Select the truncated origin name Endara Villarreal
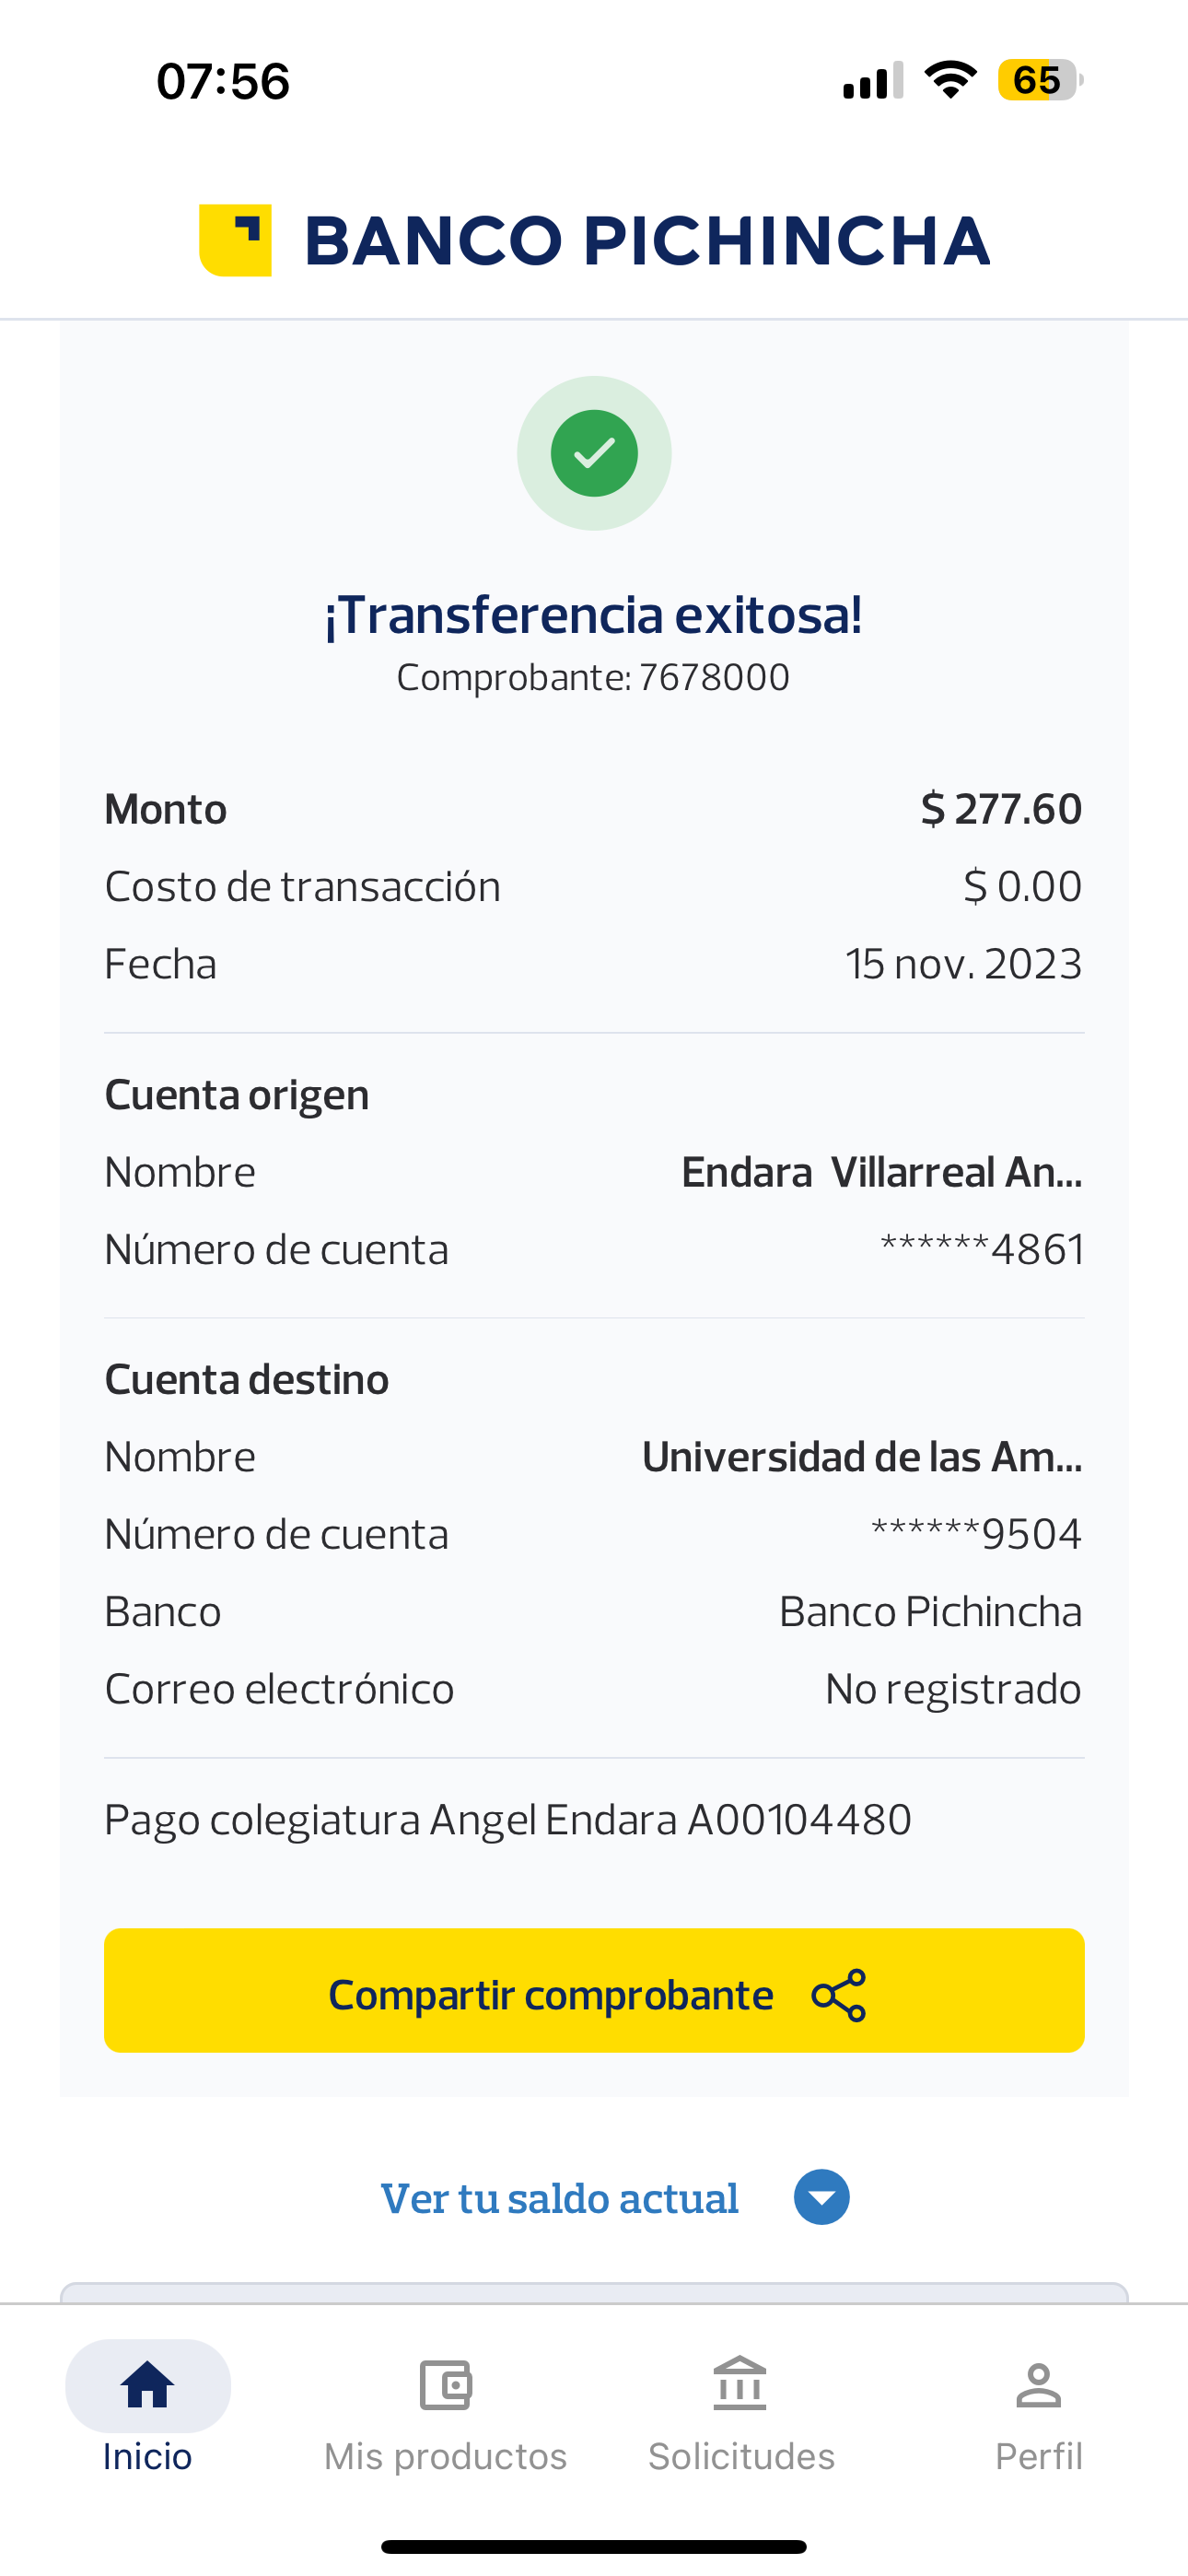1188x2576 pixels. (x=881, y=1172)
